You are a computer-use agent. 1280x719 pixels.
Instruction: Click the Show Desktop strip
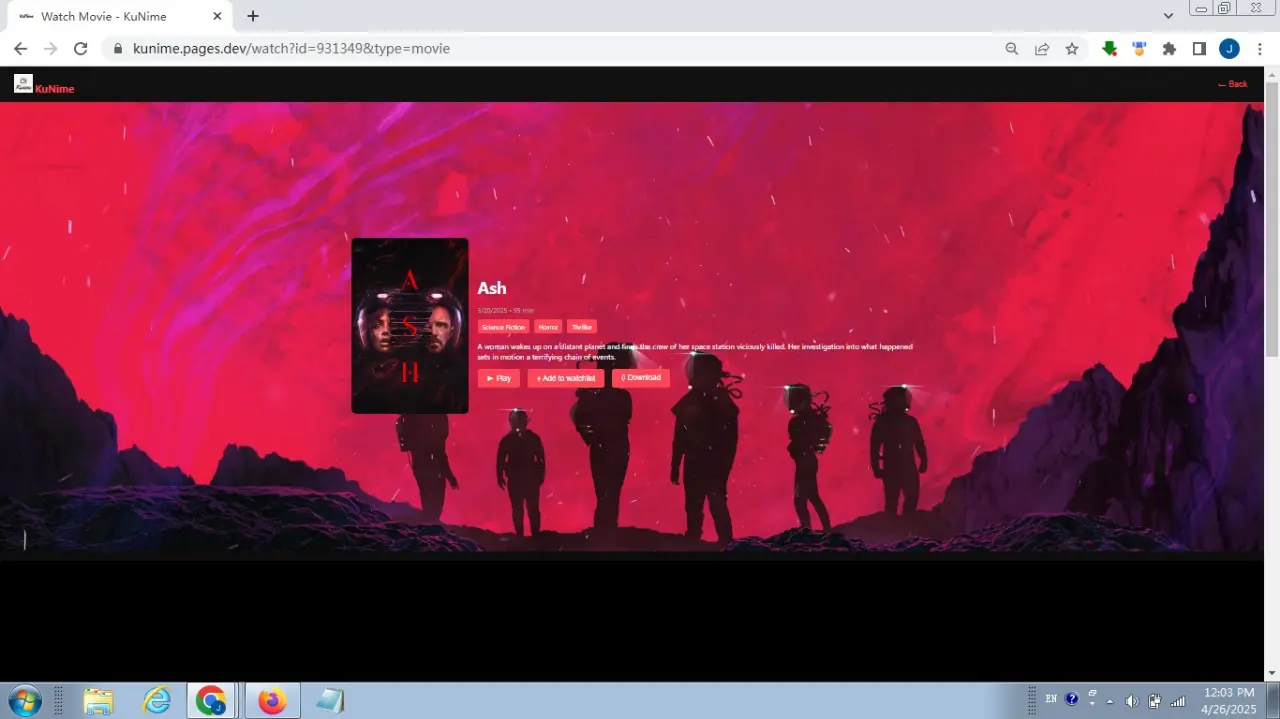(1273, 700)
